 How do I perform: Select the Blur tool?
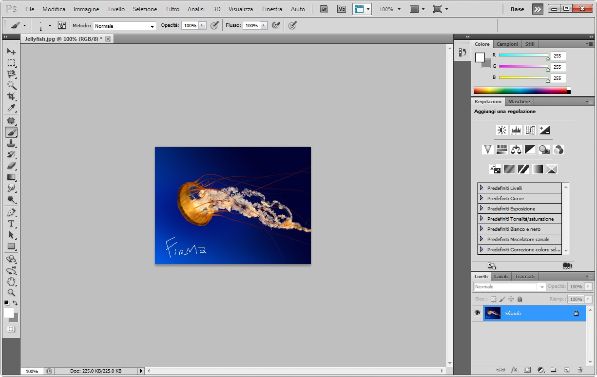click(x=11, y=188)
